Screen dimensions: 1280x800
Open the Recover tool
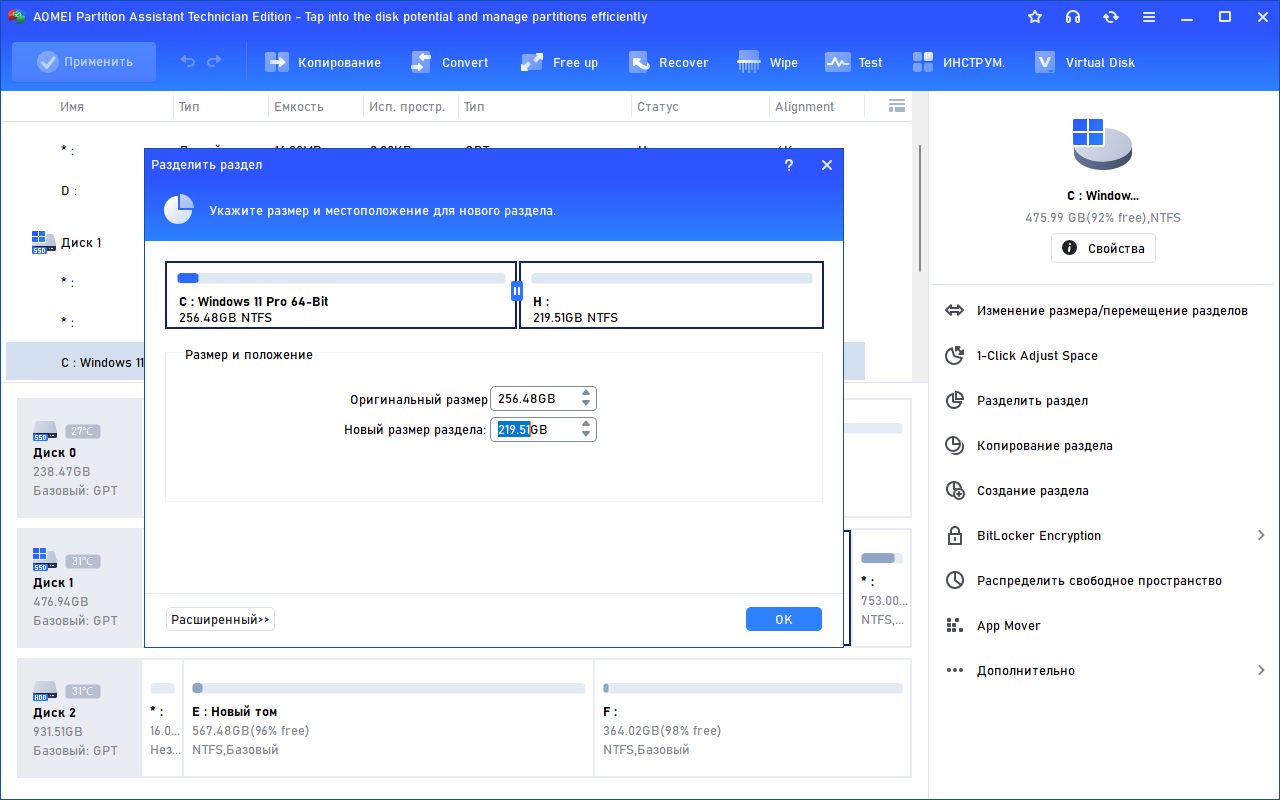(640, 62)
